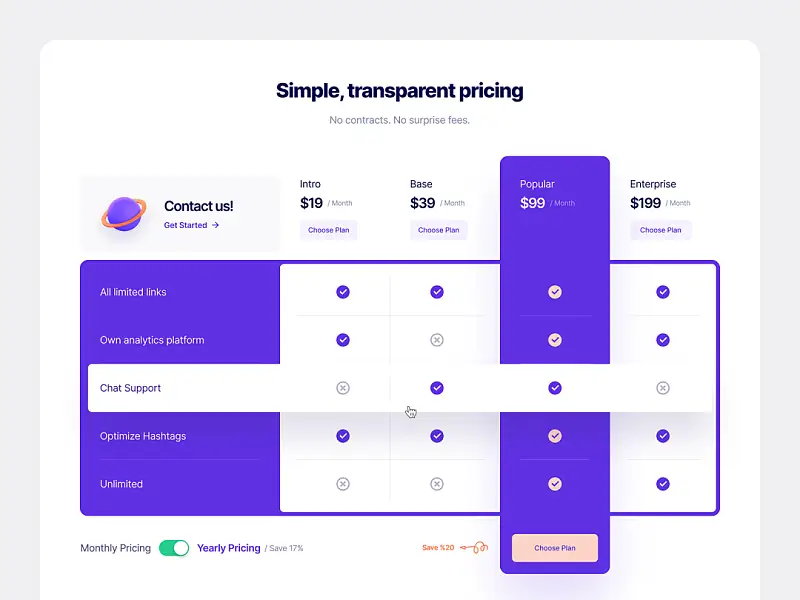Click Intro plan's Chat Support cross icon

(x=343, y=388)
